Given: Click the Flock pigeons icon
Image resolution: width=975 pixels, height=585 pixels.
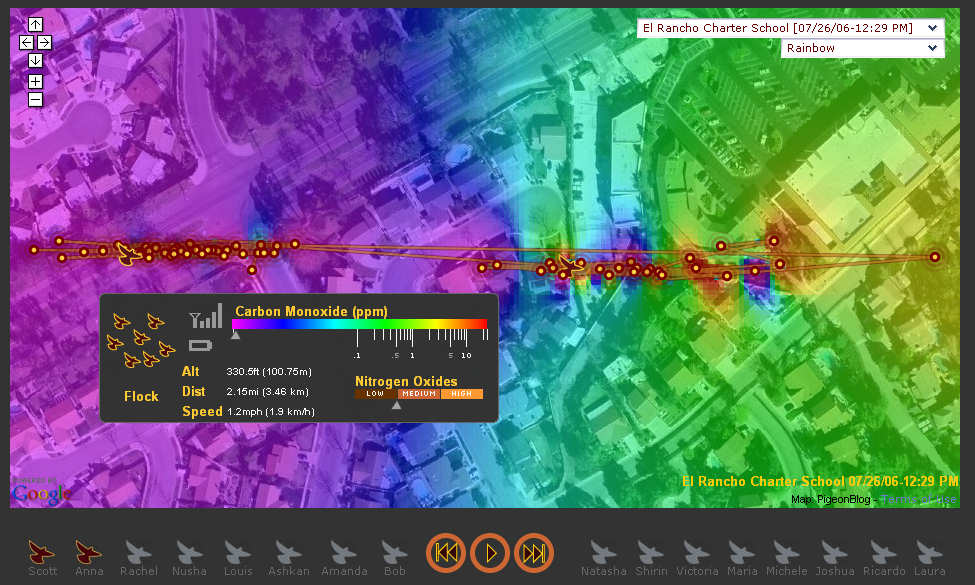Looking at the screenshot, I should [141, 341].
